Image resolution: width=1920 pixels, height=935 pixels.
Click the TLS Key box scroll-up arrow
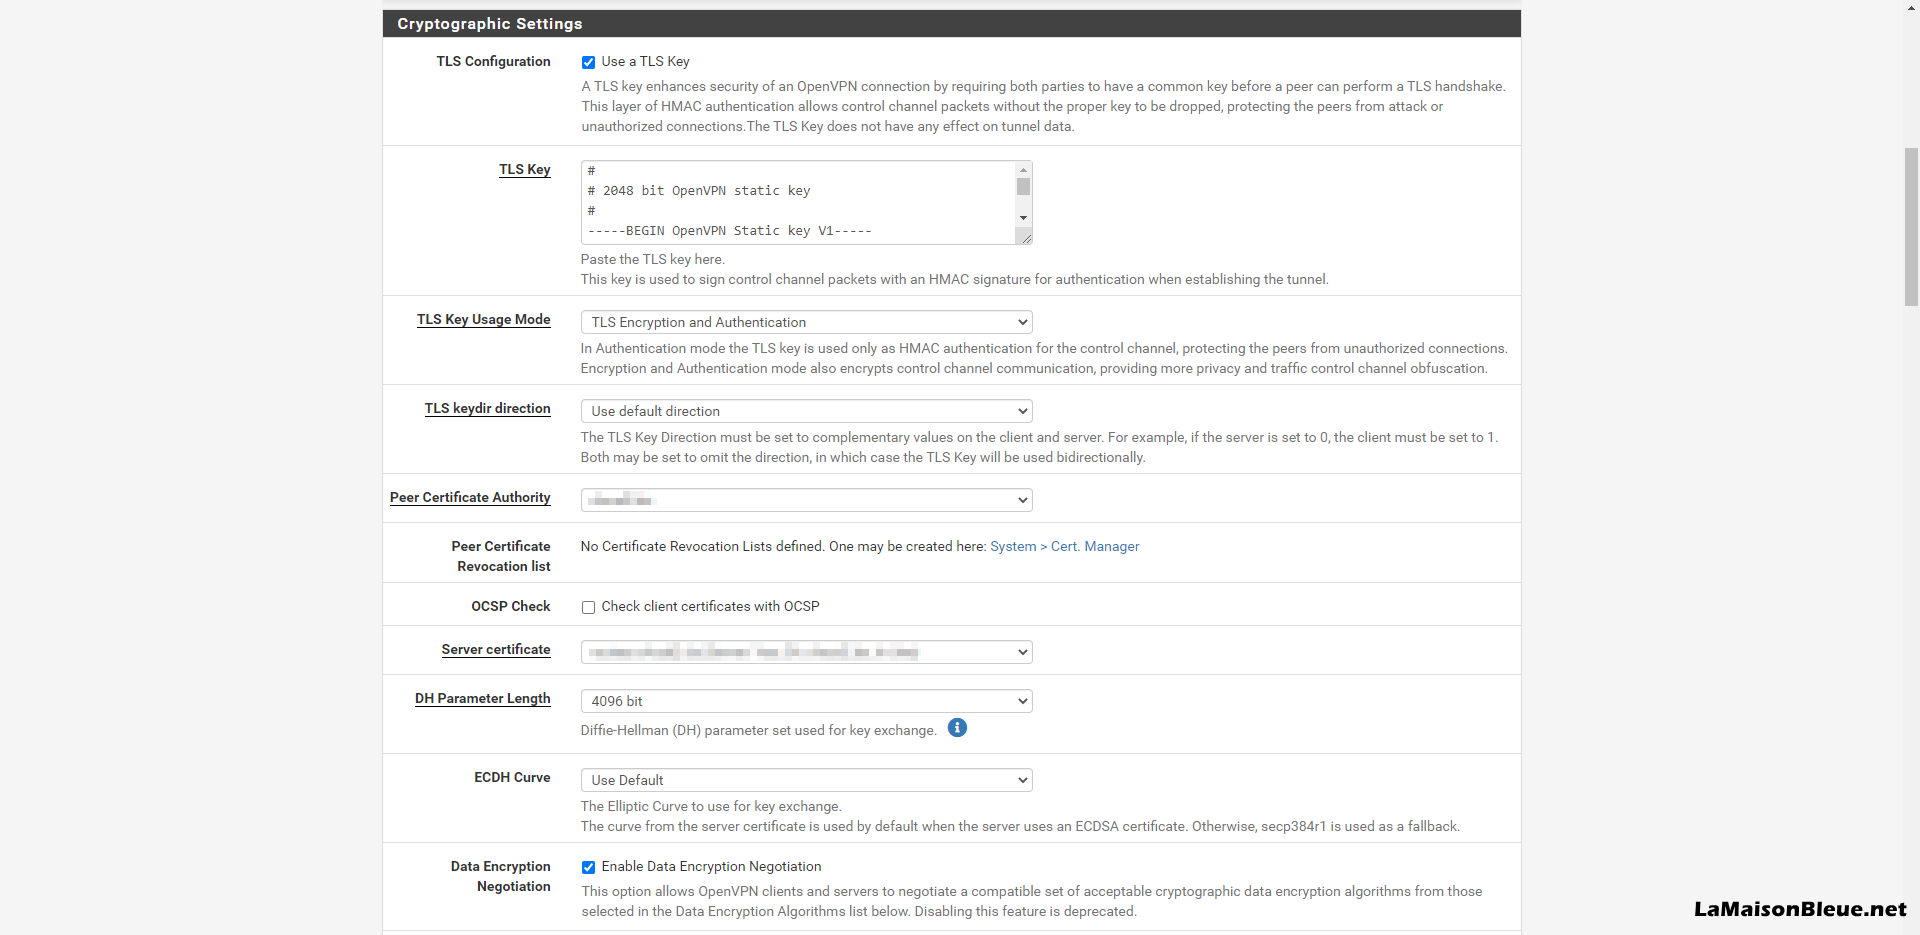[x=1023, y=170]
